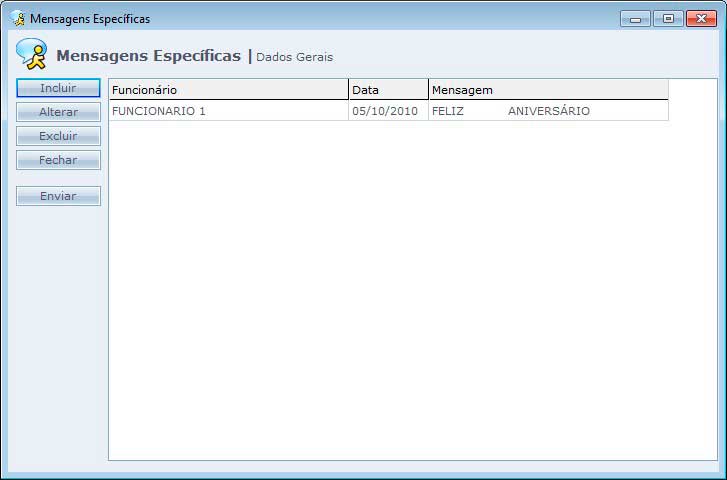
Task: Click the empty area below the list row
Action: click(x=410, y=290)
